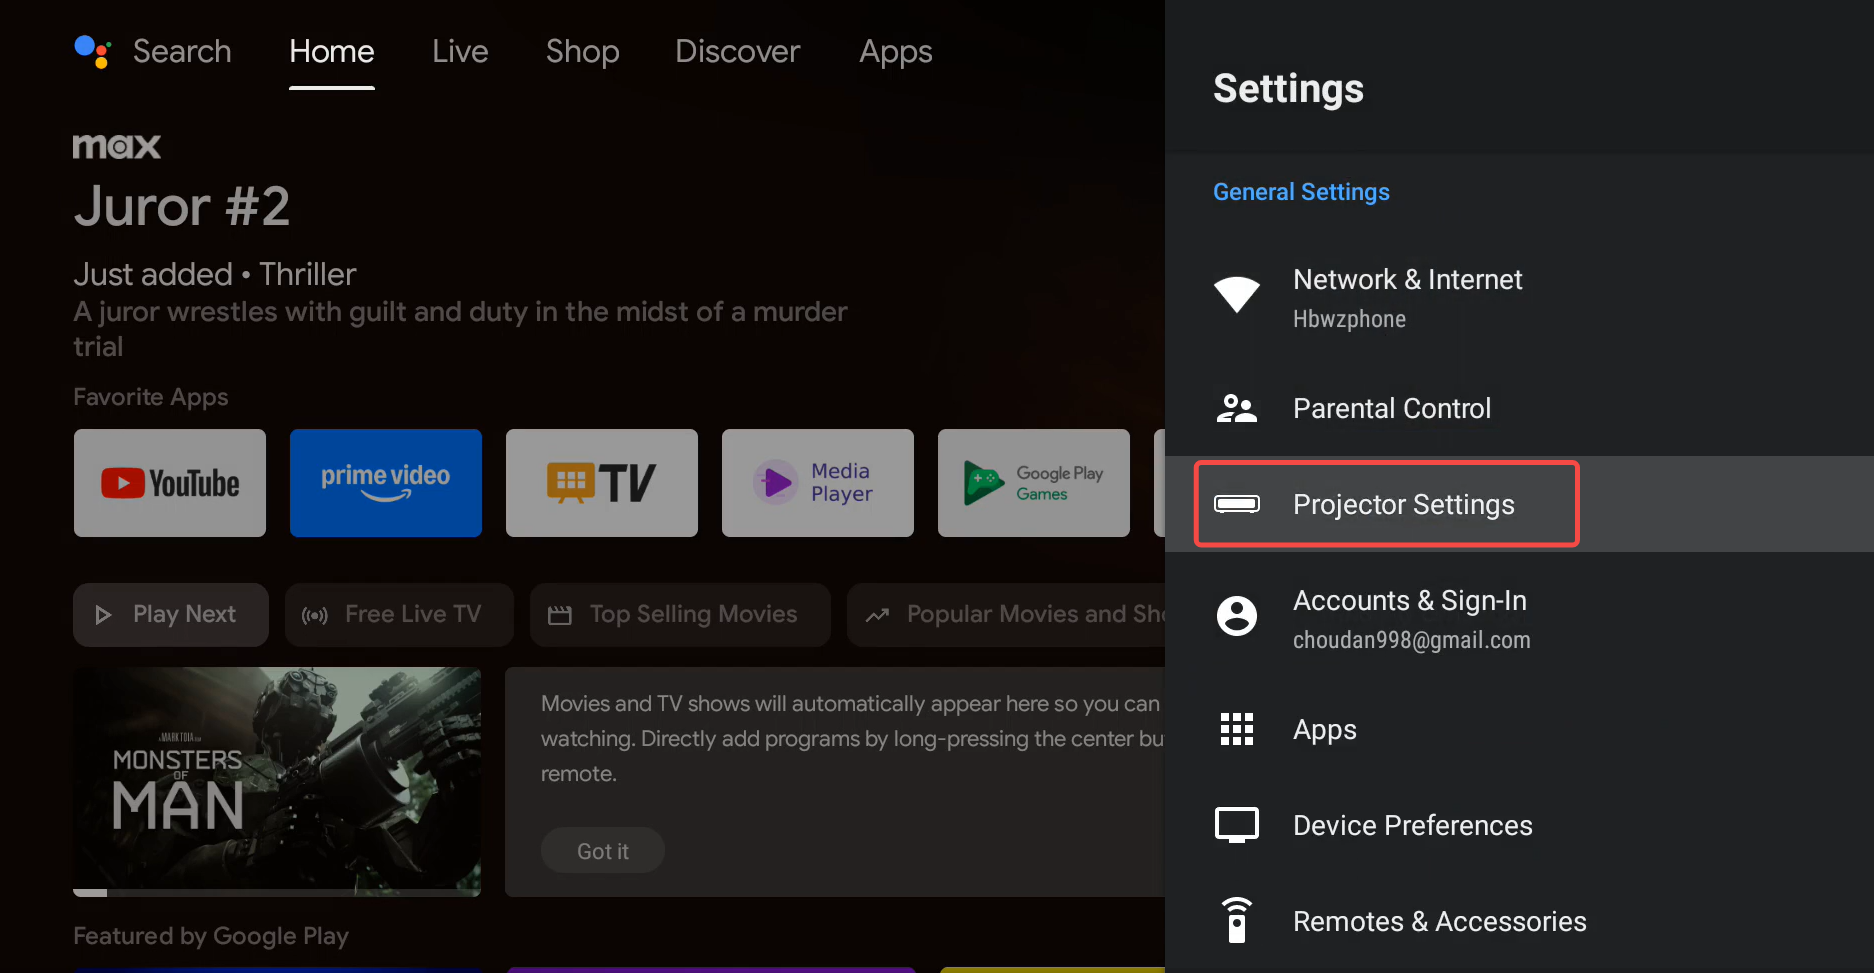Launch the Prime Video app tile
The image size is (1874, 973).
(386, 483)
